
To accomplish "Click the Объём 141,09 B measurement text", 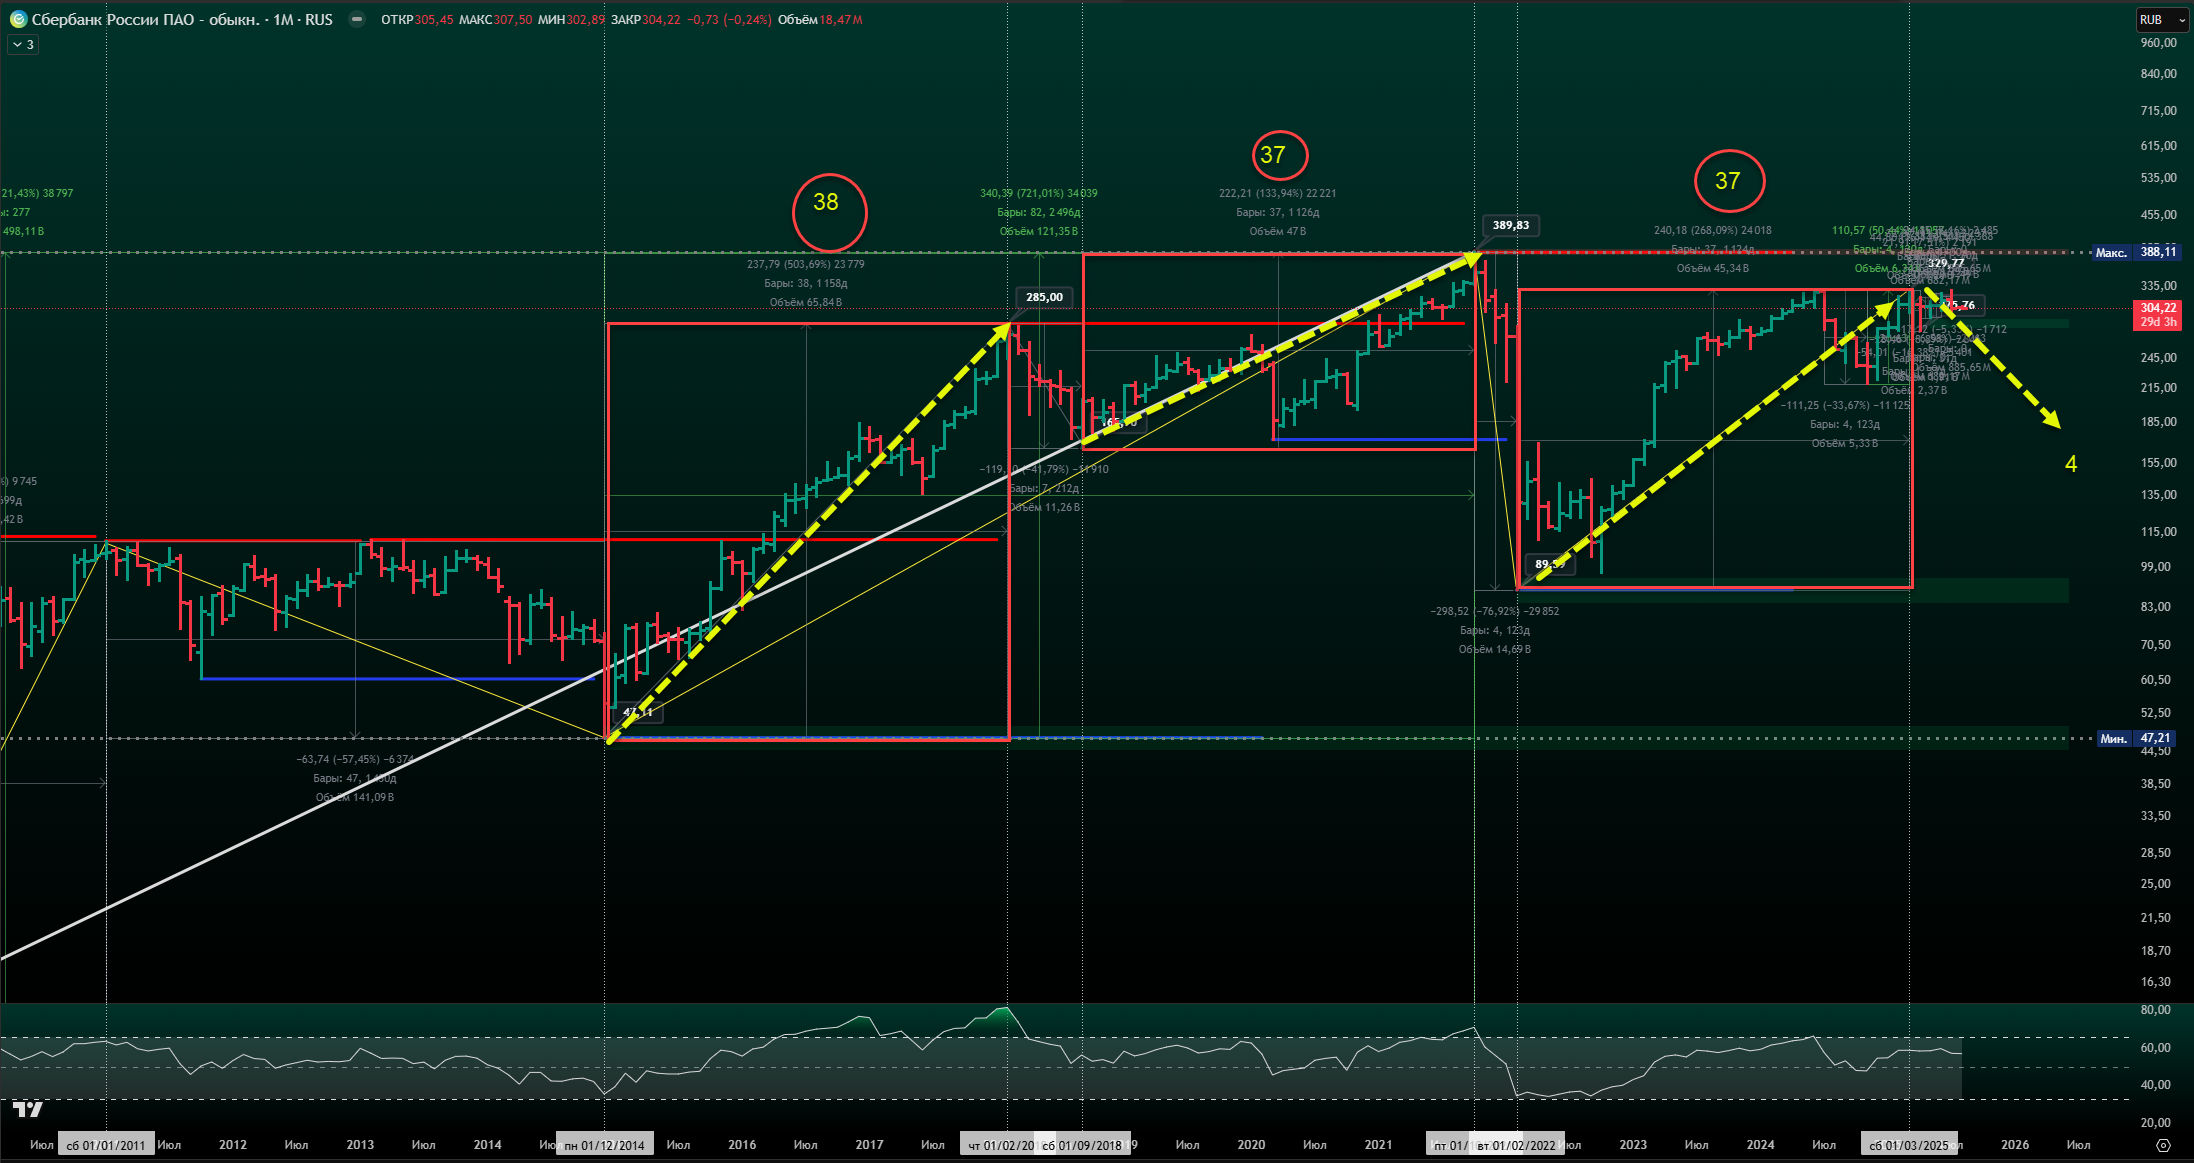I will pyautogui.click(x=355, y=798).
